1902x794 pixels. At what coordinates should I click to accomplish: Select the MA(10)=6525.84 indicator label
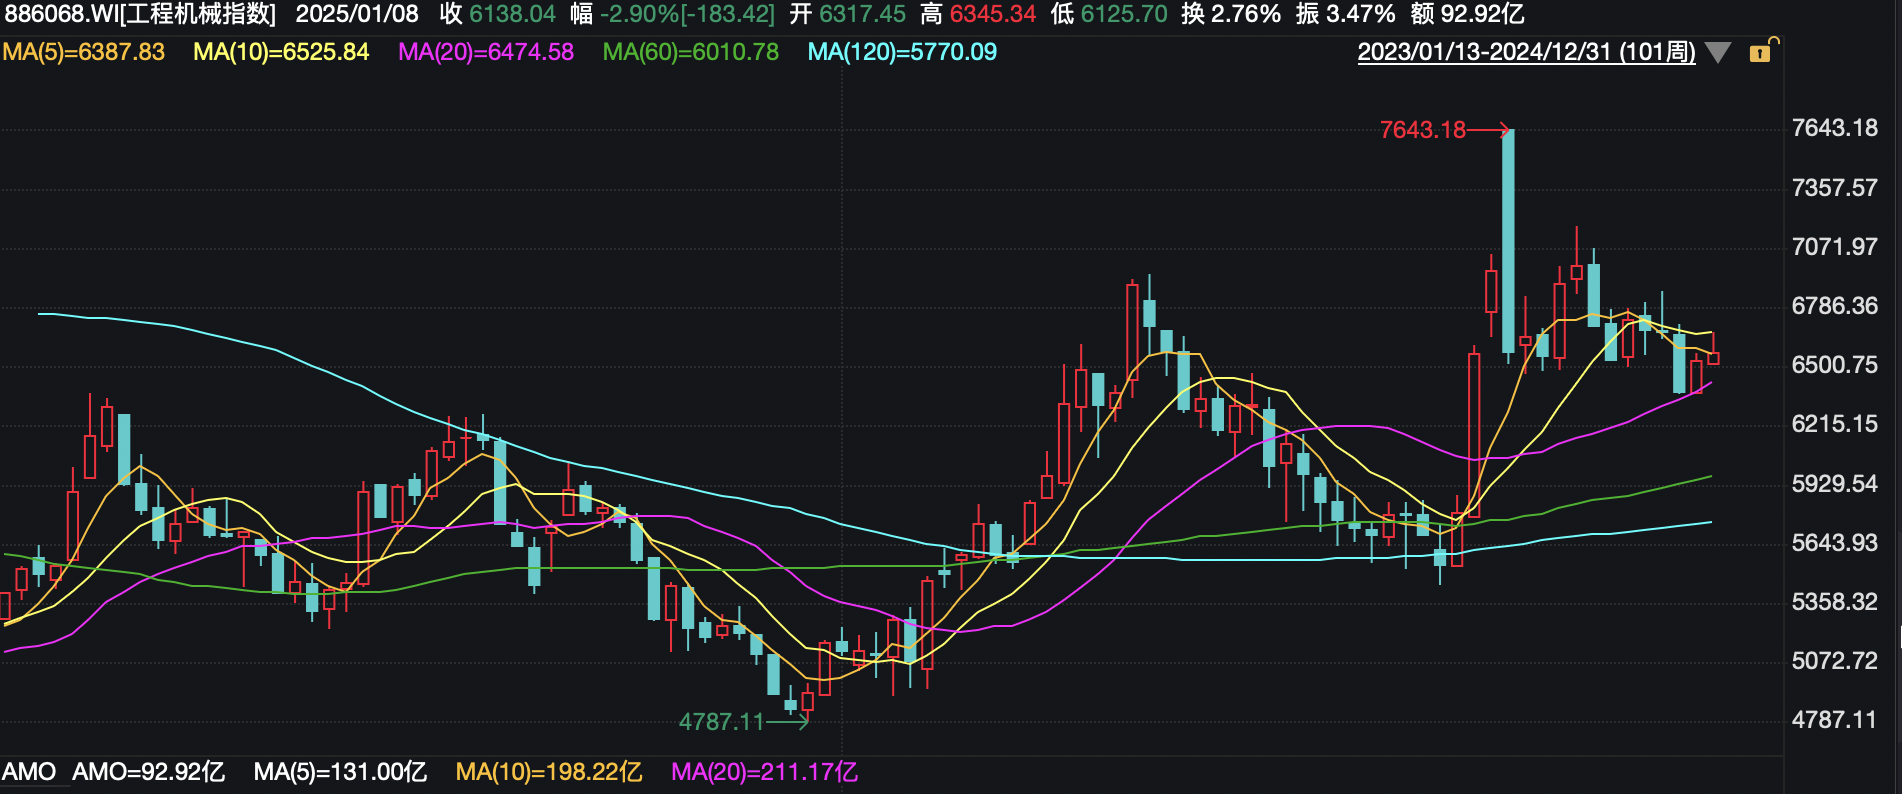(x=281, y=52)
